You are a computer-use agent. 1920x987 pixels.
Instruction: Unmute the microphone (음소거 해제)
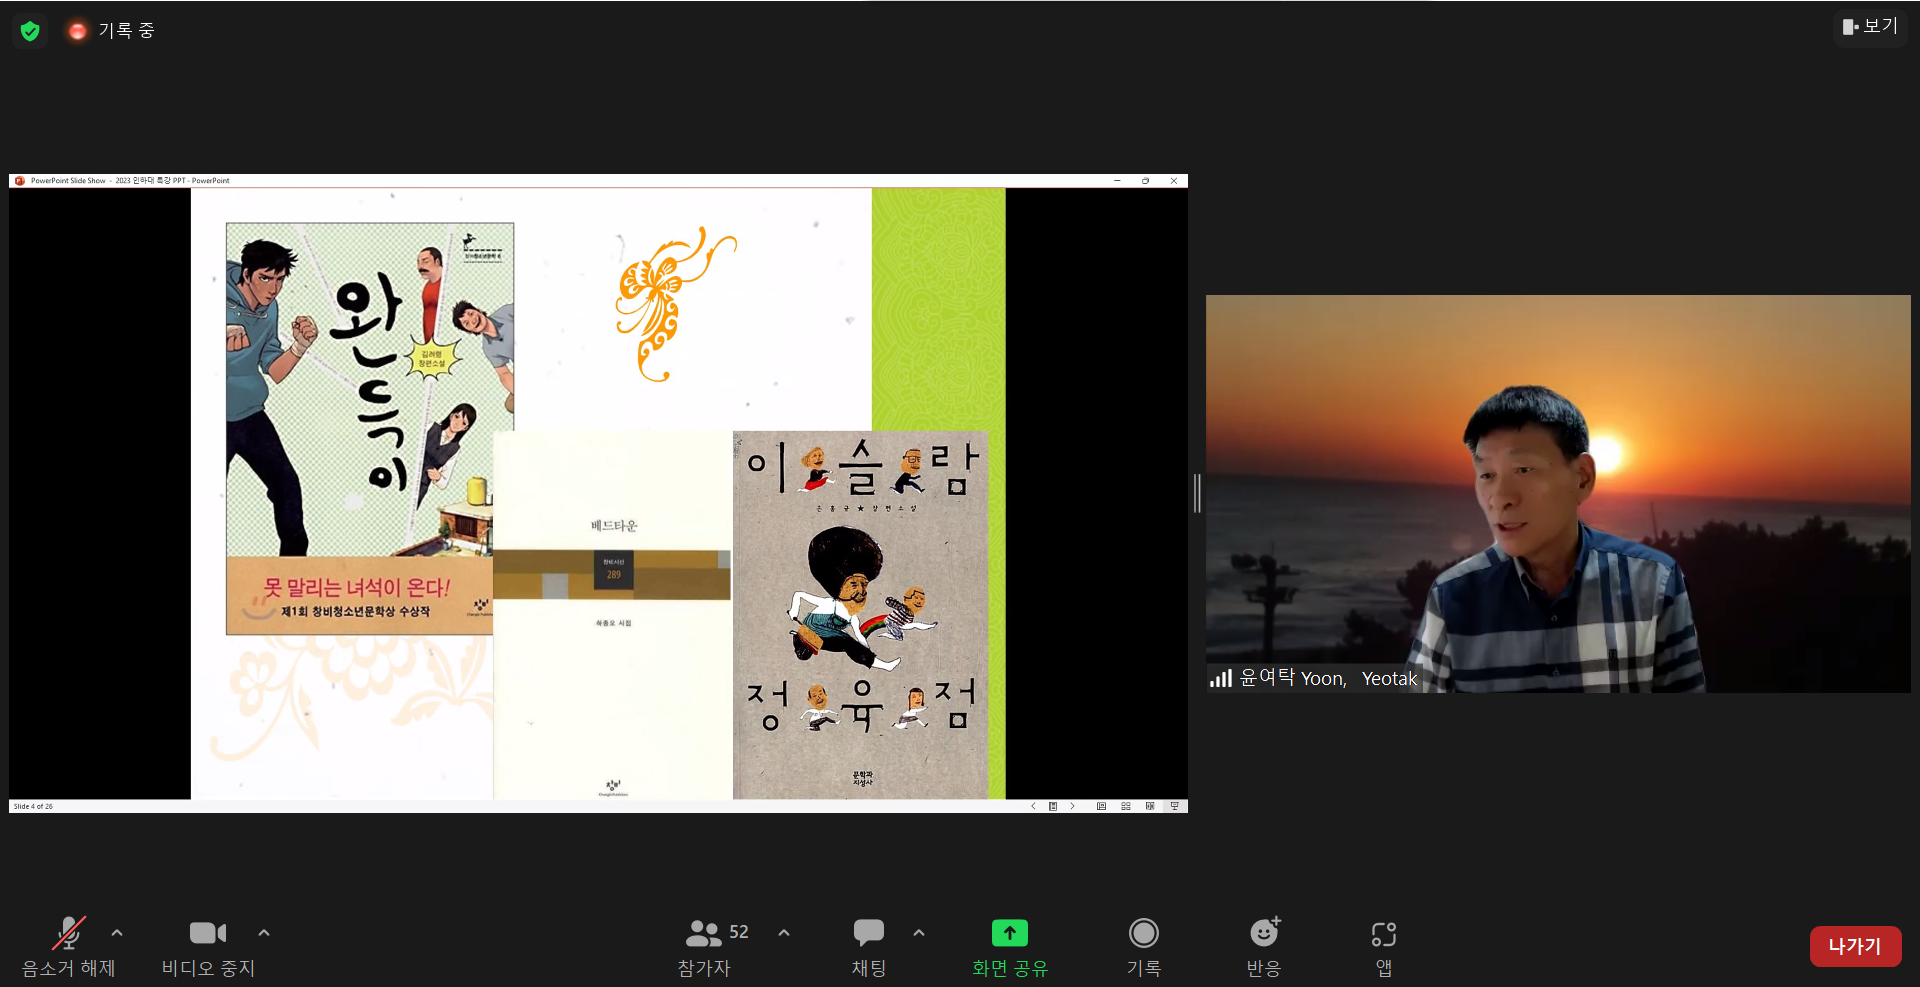point(69,946)
